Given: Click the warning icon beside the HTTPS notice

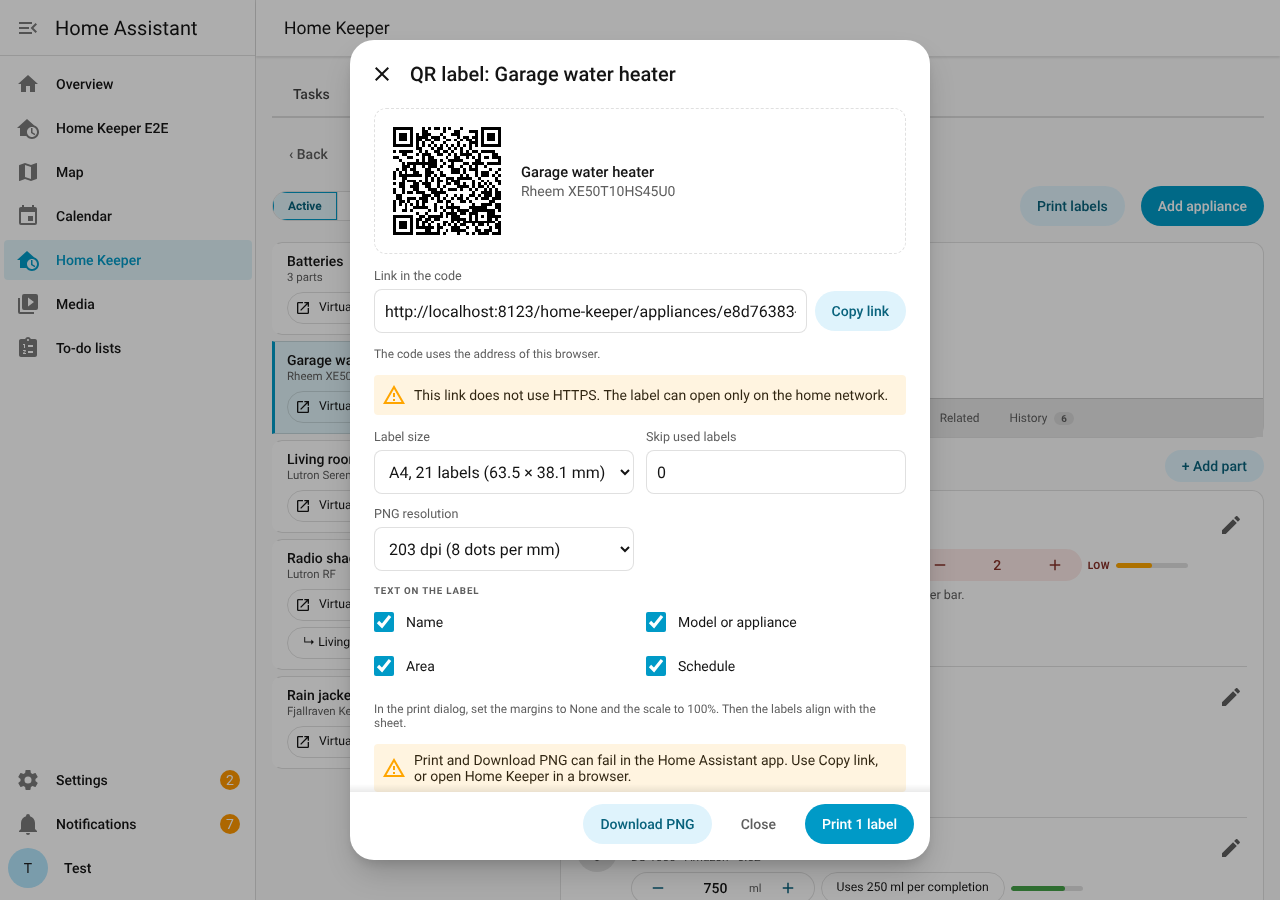Looking at the screenshot, I should [x=394, y=395].
